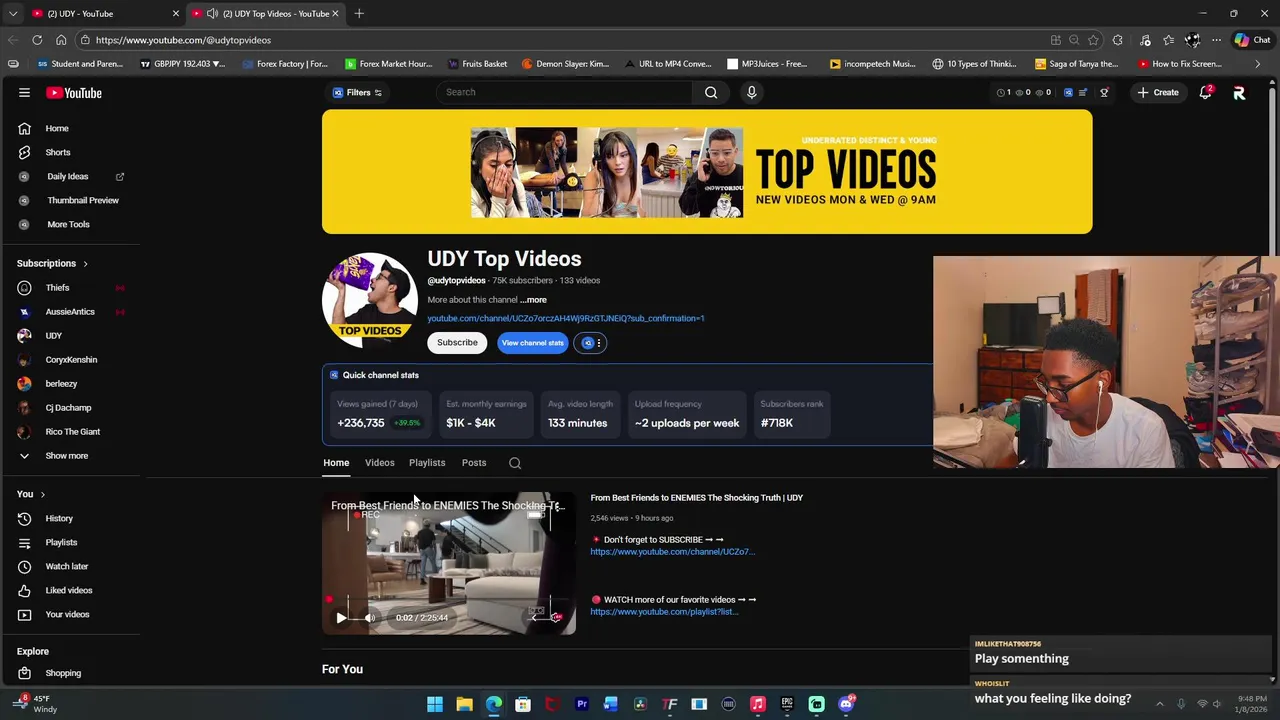Image resolution: width=1280 pixels, height=720 pixels.
Task: Expand the You section chevron
Action: [42, 494]
